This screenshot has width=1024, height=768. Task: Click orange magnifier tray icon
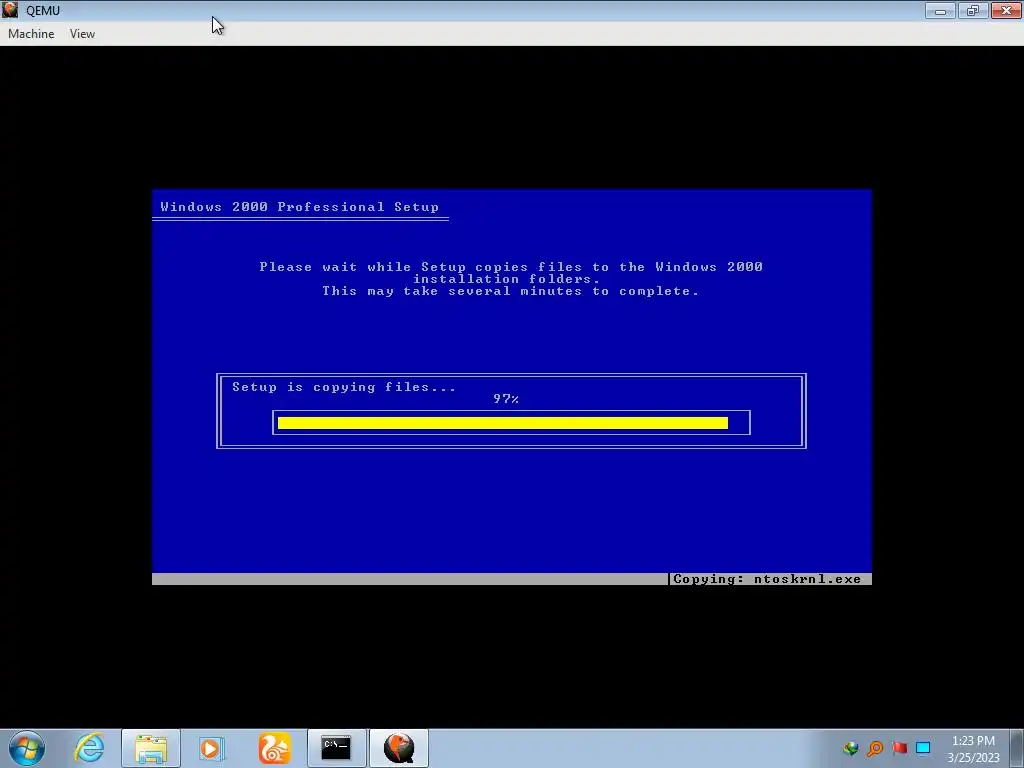[x=875, y=748]
